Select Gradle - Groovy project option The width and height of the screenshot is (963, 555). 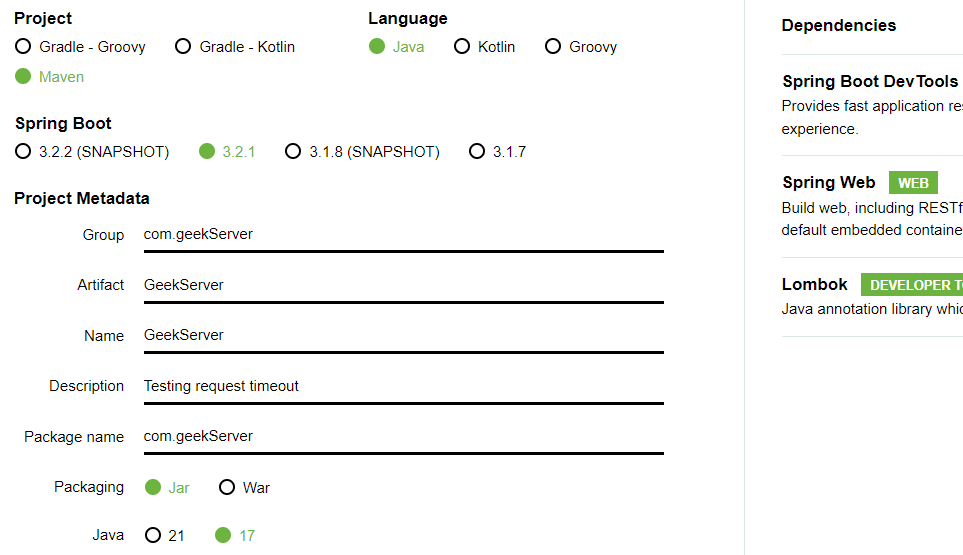23,47
